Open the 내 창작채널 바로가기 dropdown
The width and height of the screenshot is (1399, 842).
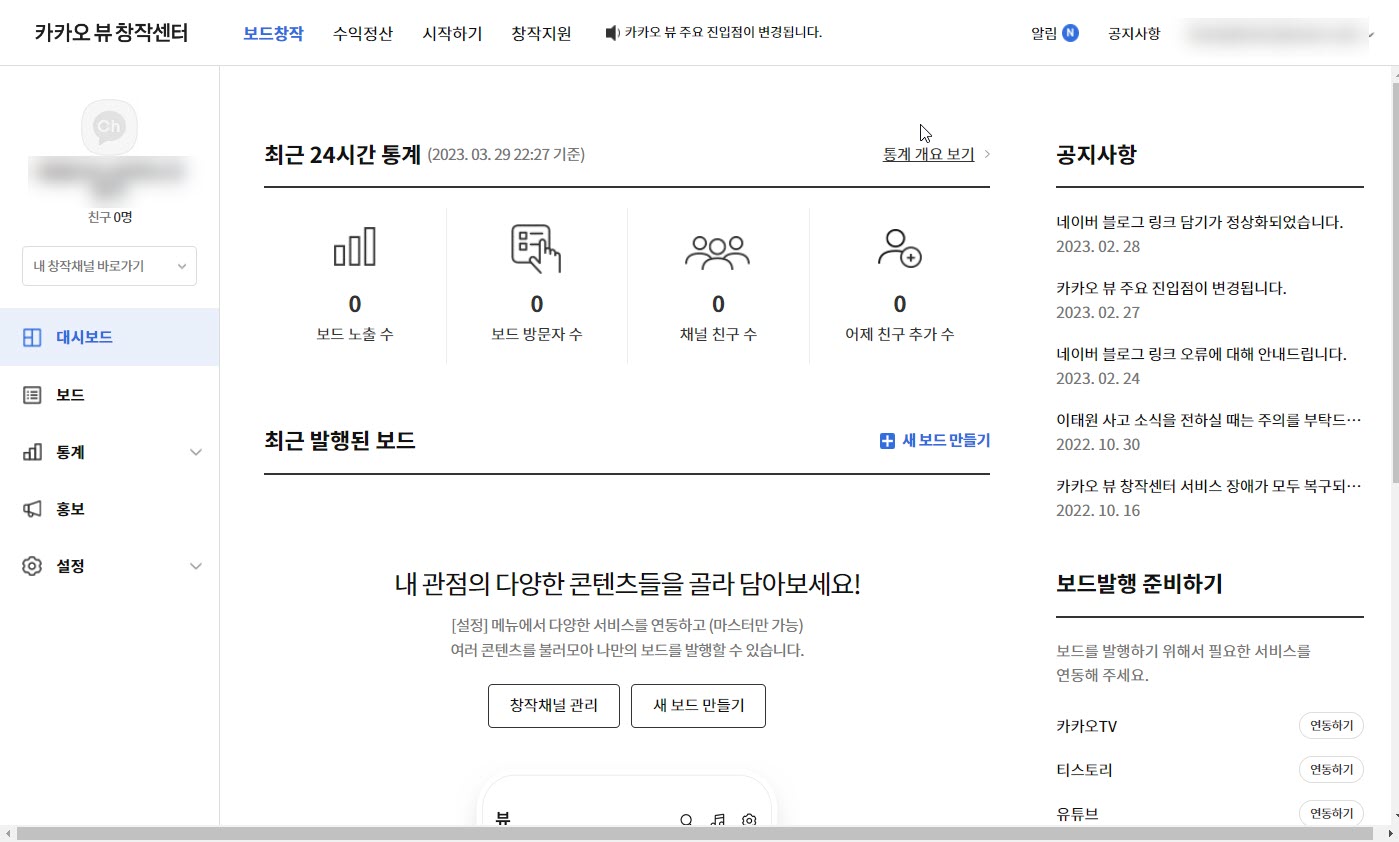(x=110, y=266)
